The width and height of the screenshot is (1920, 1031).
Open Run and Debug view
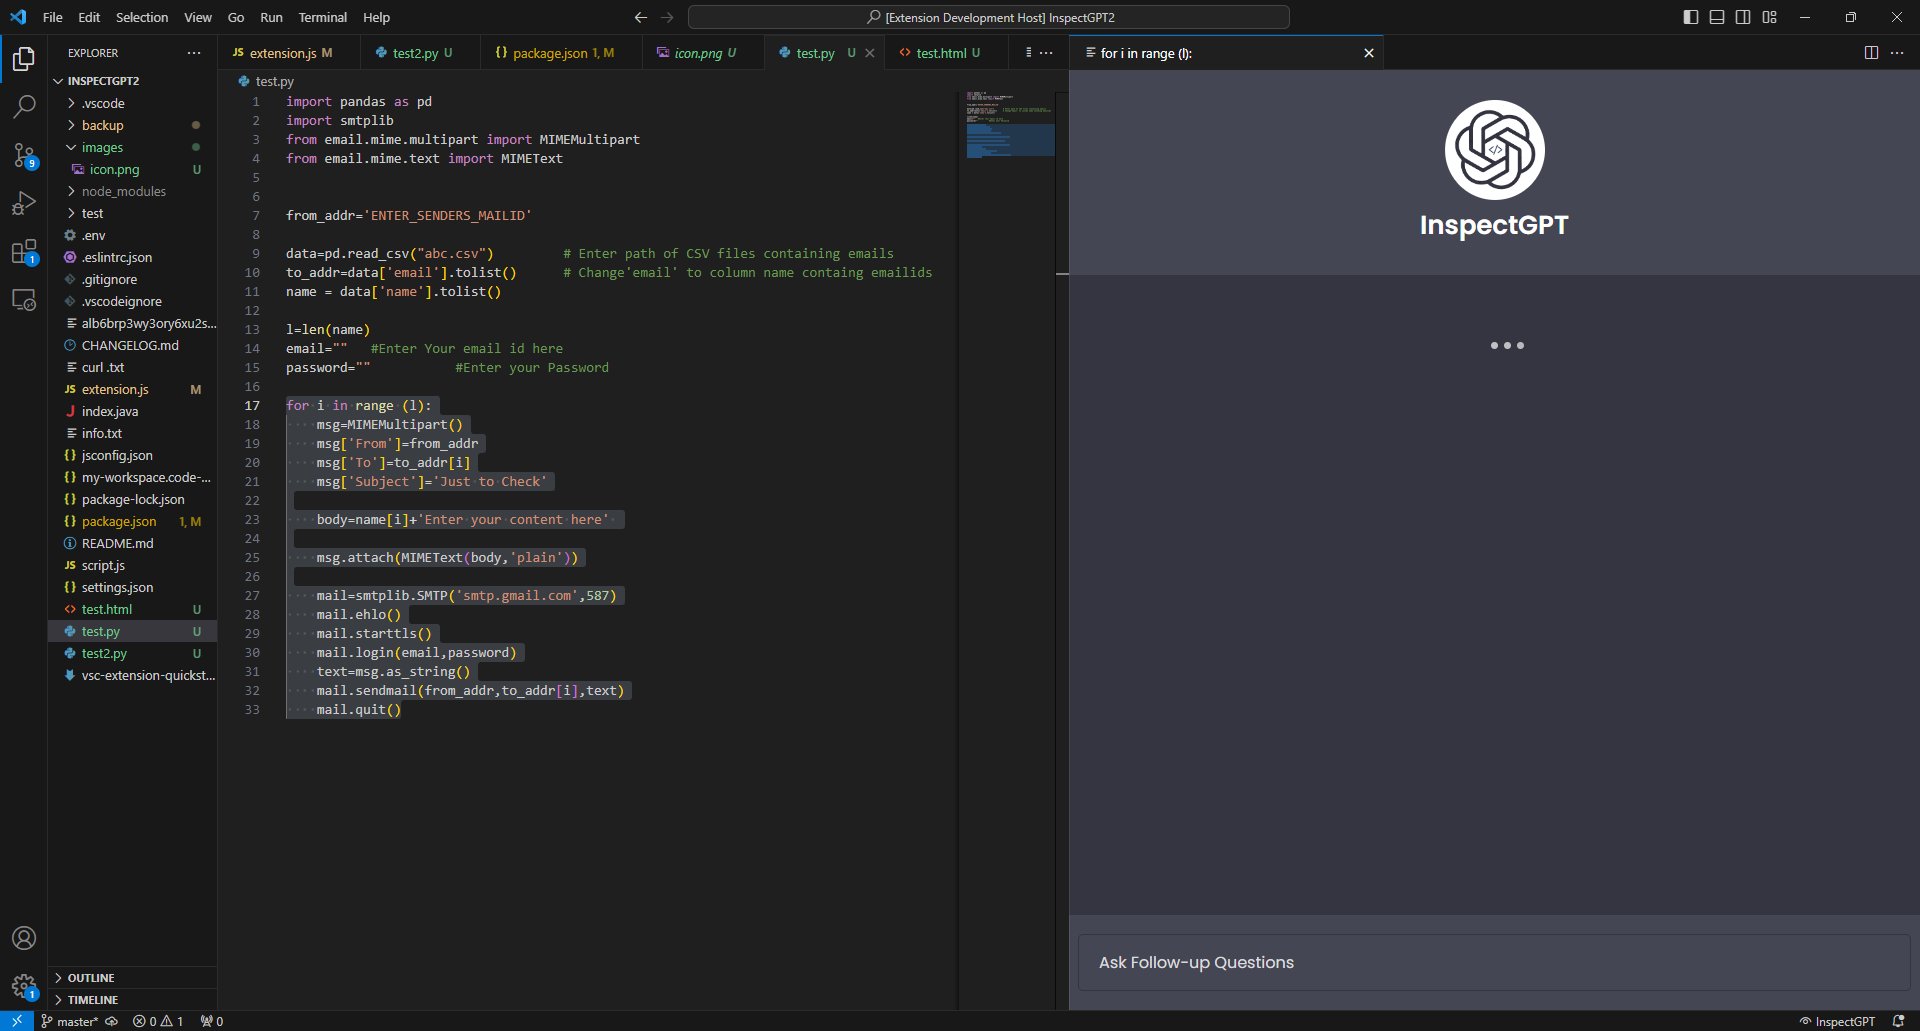(x=24, y=203)
